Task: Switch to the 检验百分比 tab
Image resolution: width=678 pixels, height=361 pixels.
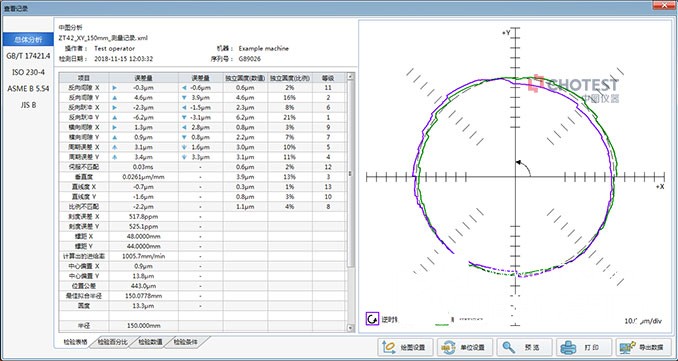Action: click(112, 342)
